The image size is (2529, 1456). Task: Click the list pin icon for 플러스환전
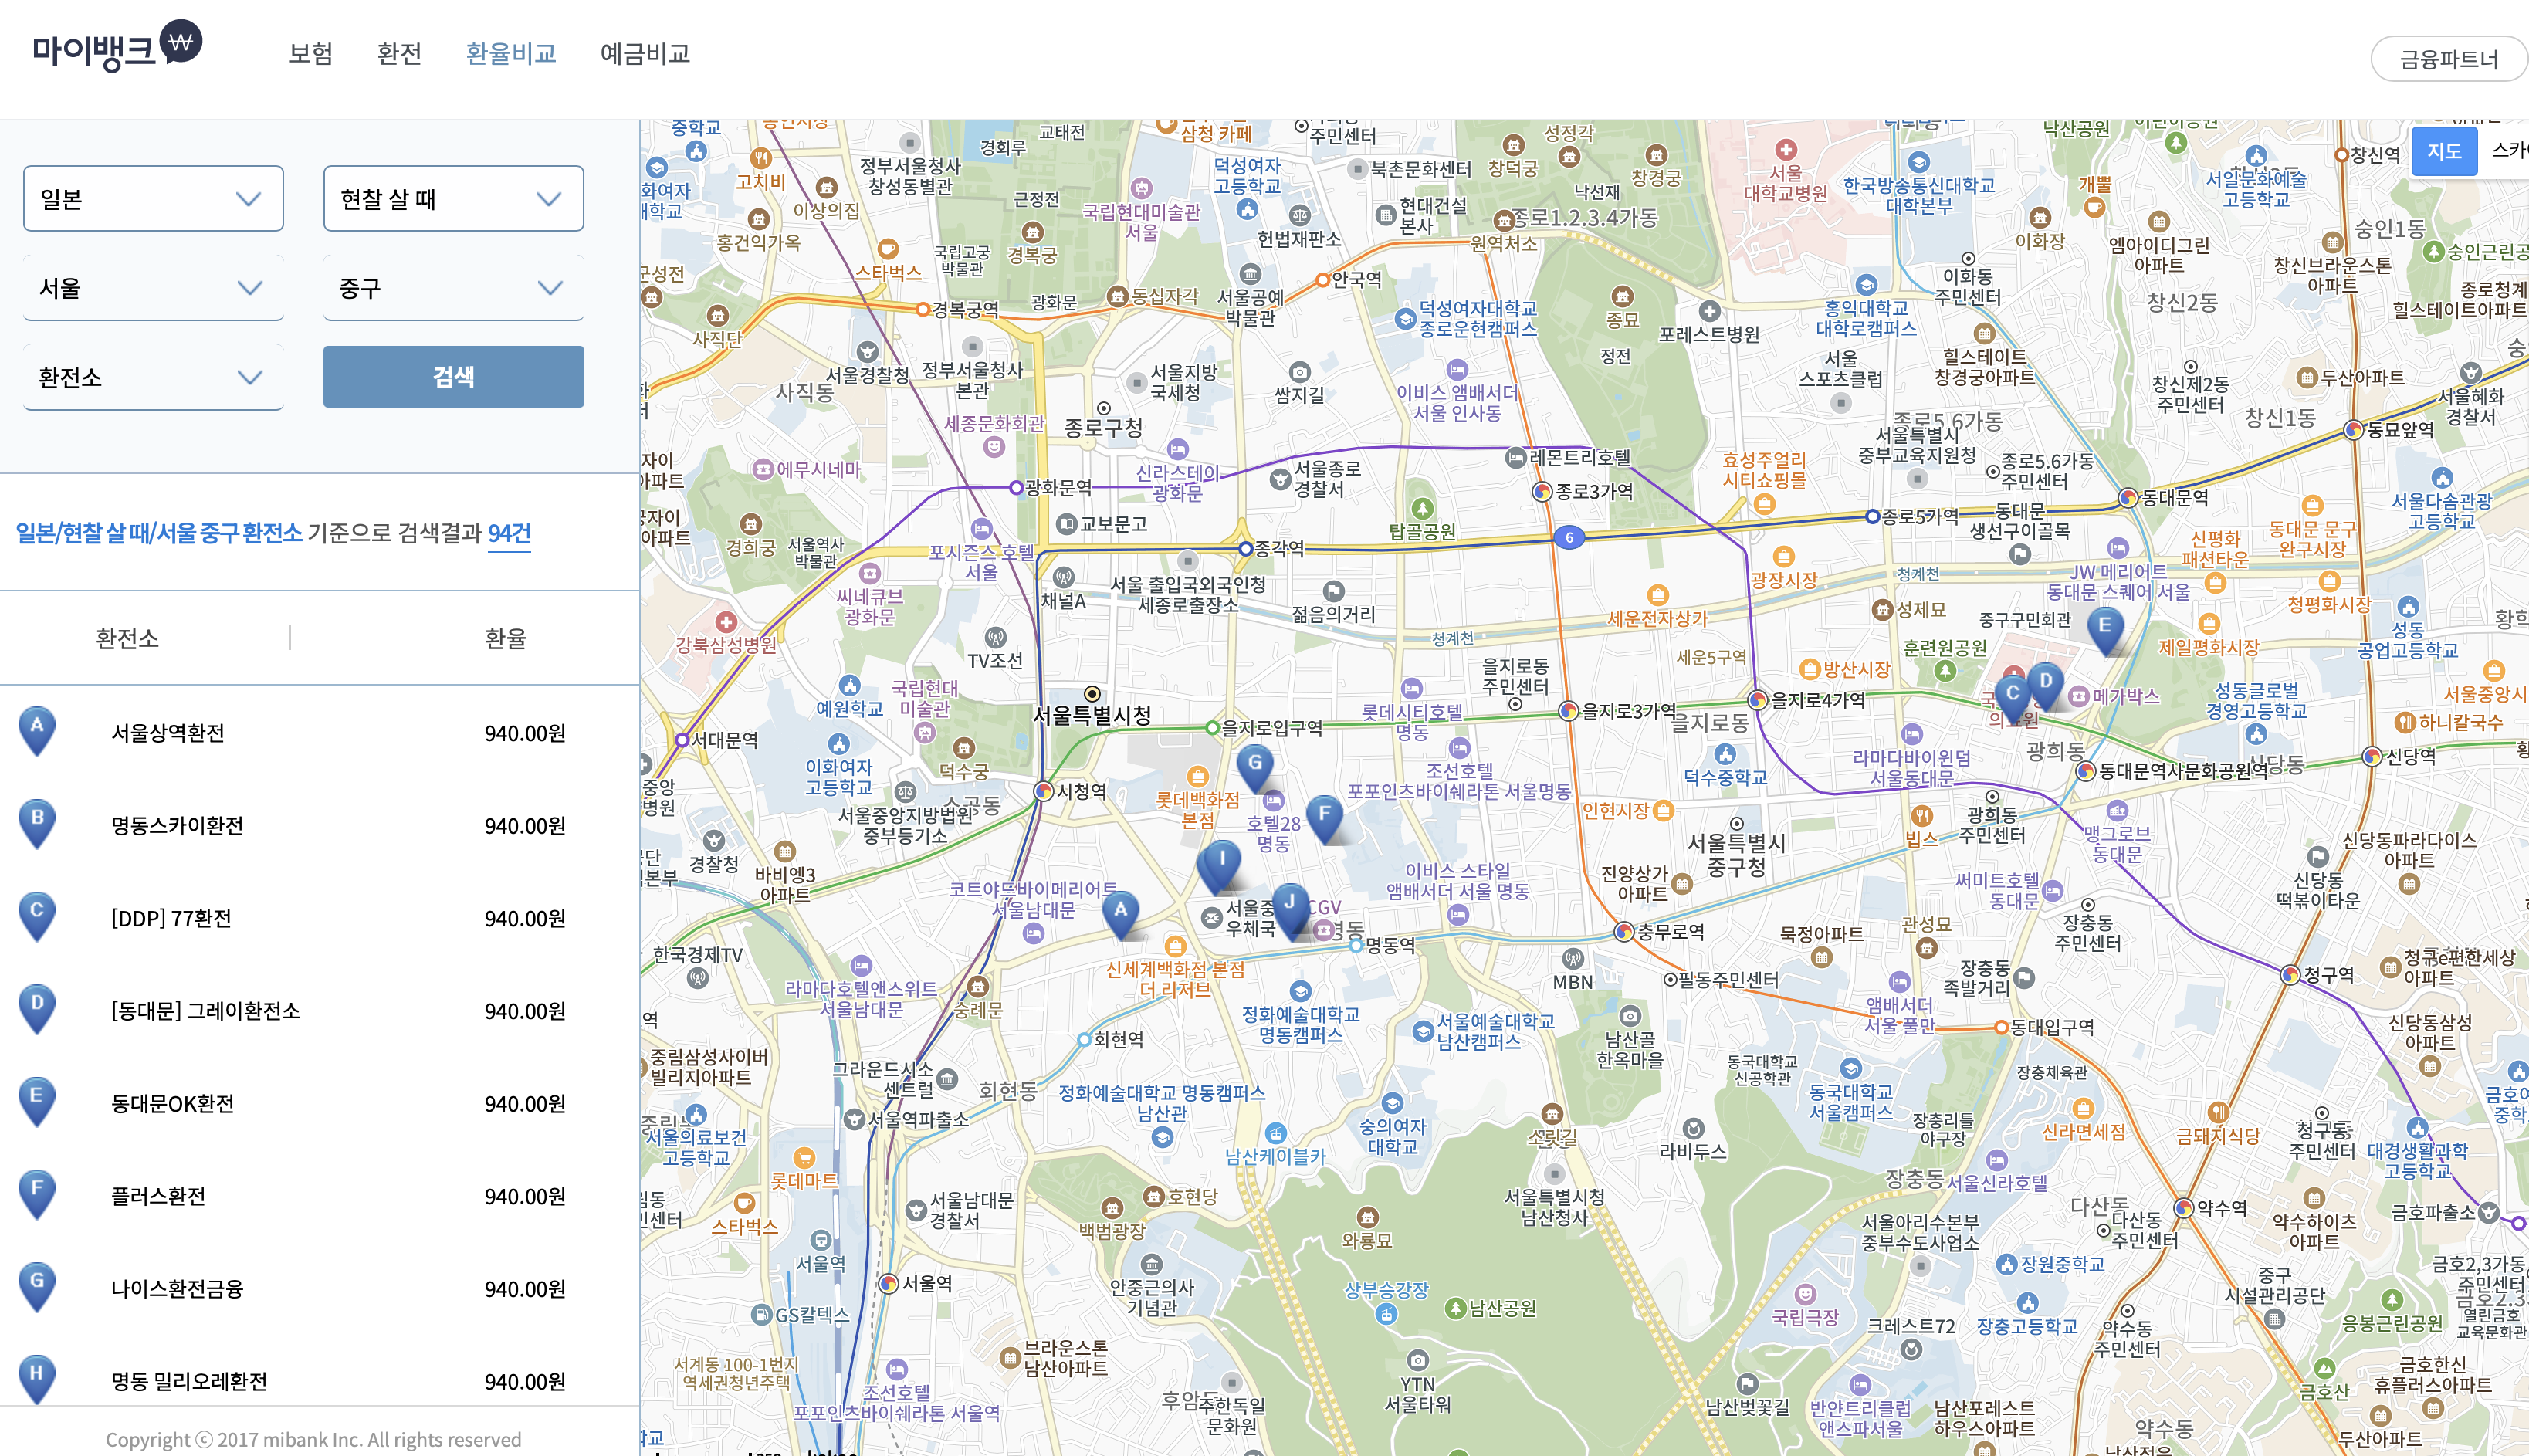click(x=37, y=1190)
